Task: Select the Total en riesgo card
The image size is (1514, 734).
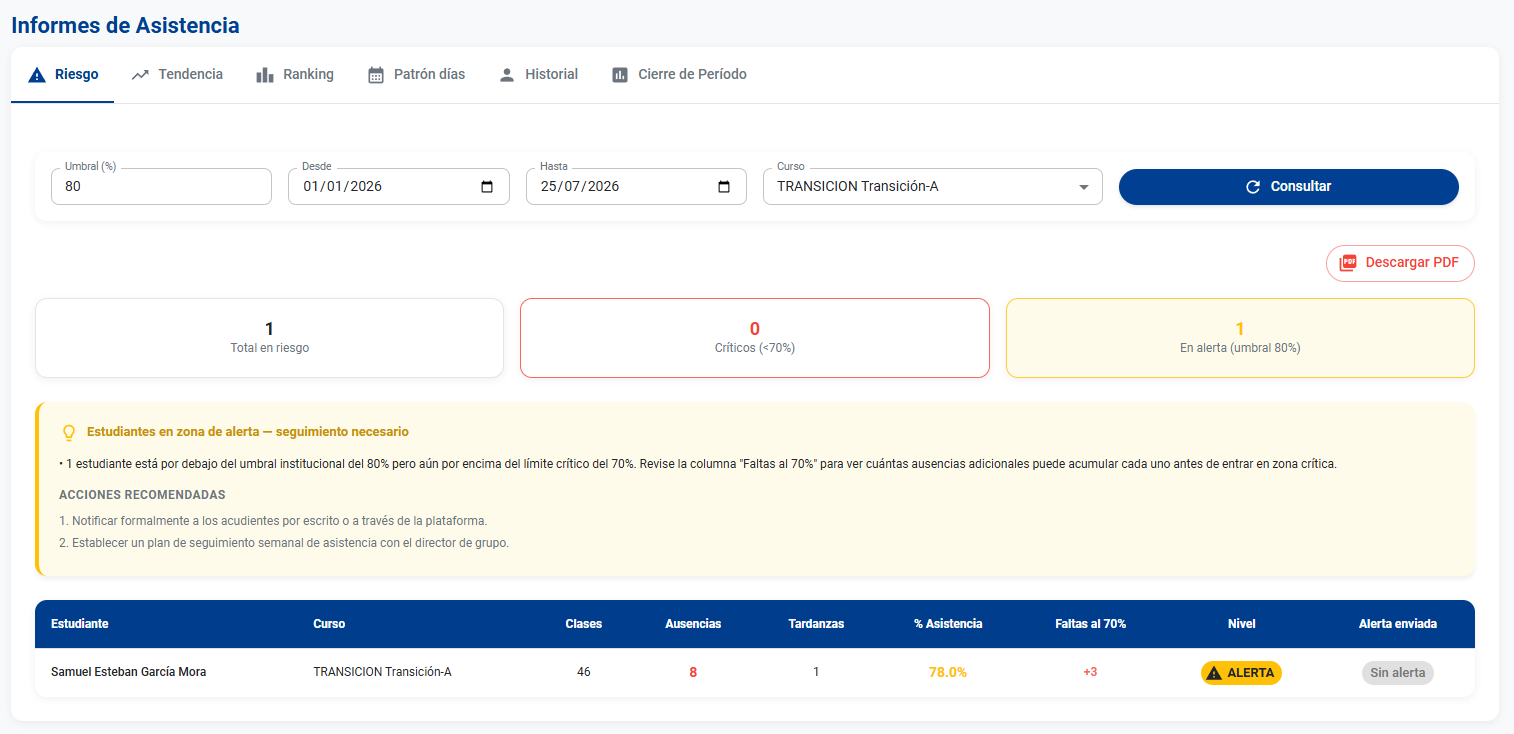Action: (x=269, y=338)
